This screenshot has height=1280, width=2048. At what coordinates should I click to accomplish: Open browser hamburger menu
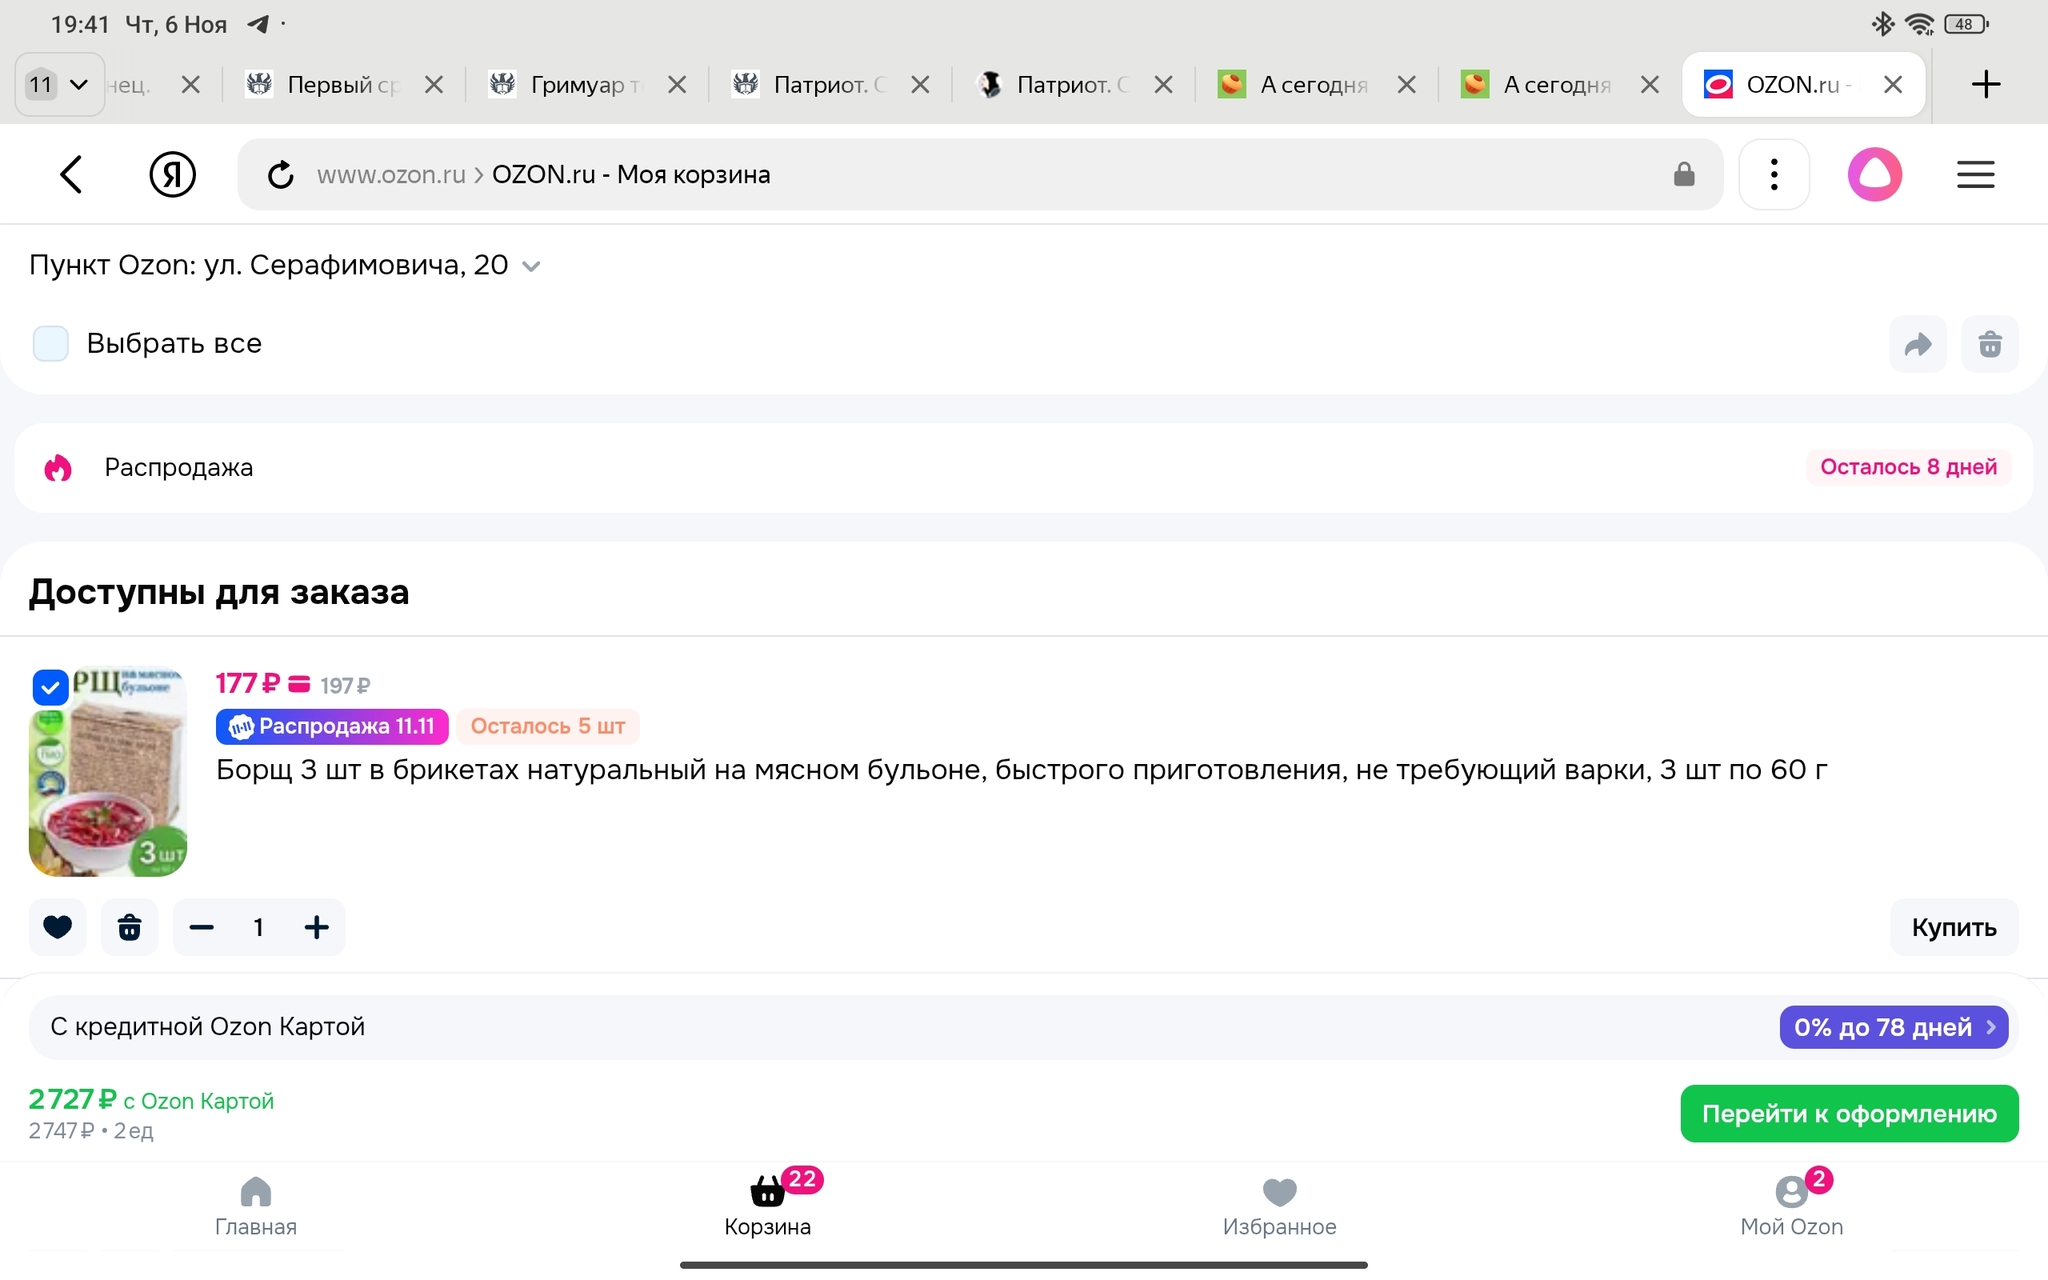(x=1975, y=175)
